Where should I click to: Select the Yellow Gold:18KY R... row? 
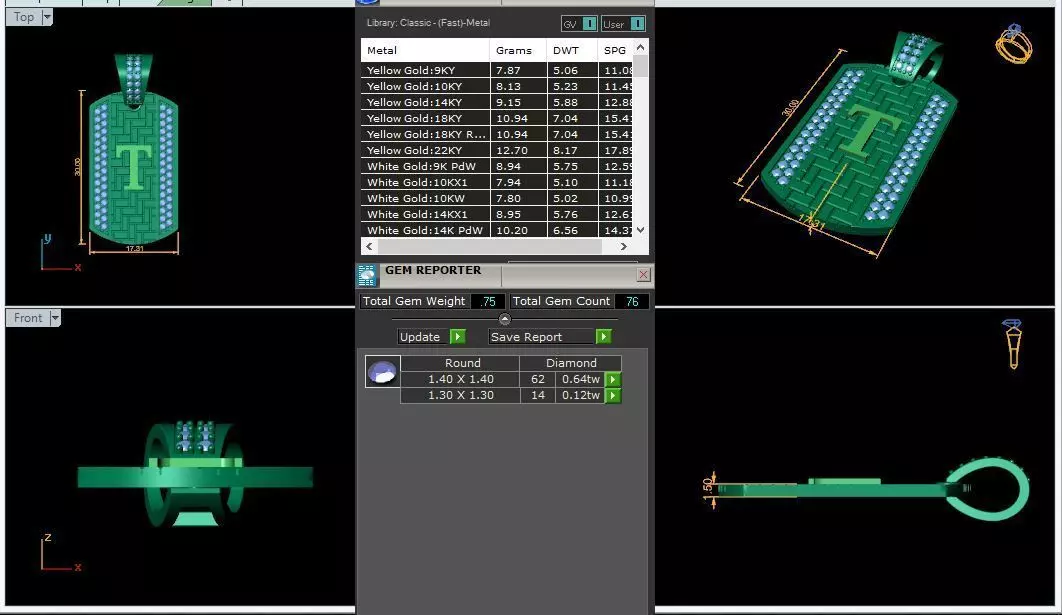497,134
